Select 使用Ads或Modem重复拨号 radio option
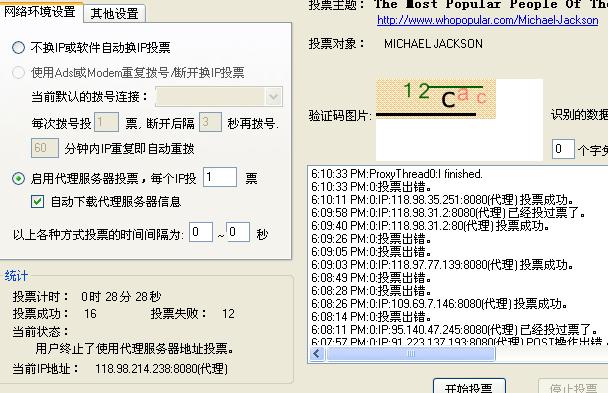Image resolution: width=608 pixels, height=393 pixels. tap(18, 72)
